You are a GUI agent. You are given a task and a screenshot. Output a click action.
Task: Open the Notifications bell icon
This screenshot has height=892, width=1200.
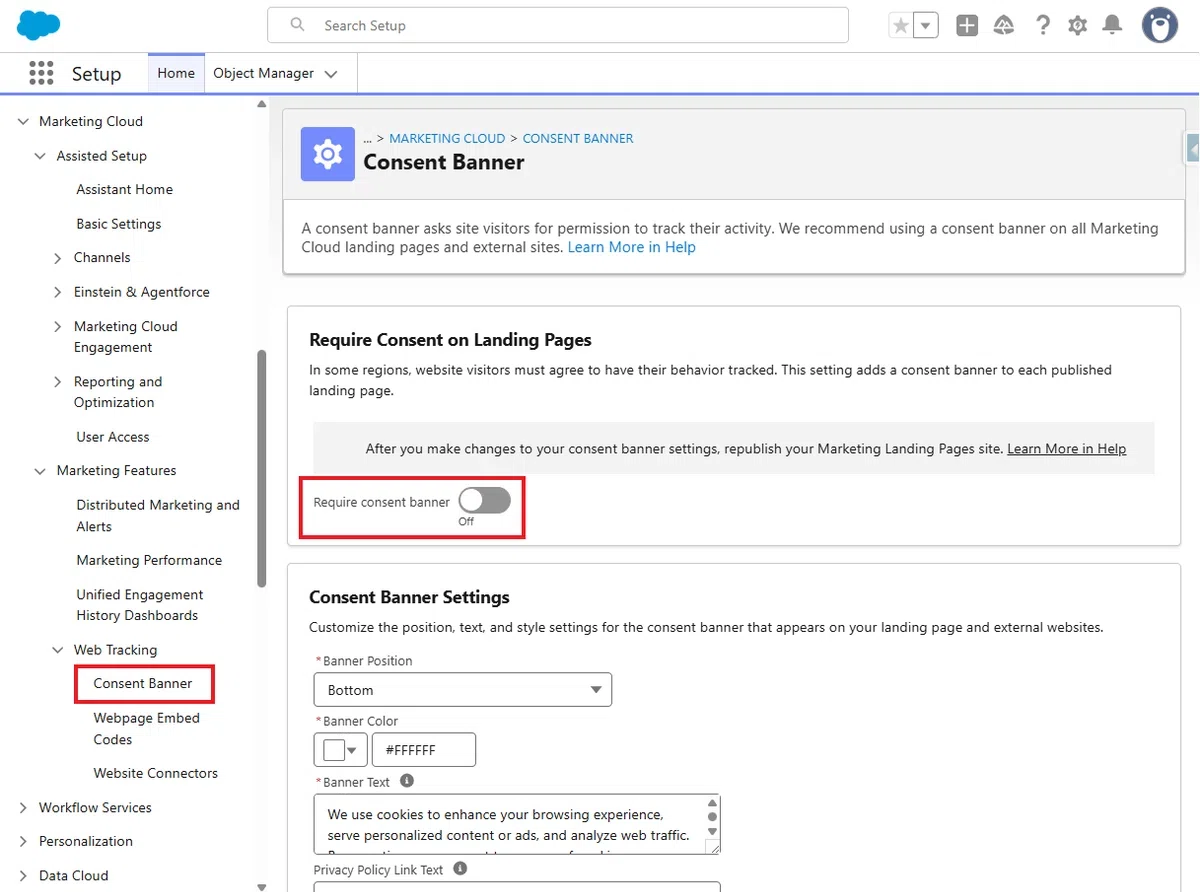tap(1112, 26)
